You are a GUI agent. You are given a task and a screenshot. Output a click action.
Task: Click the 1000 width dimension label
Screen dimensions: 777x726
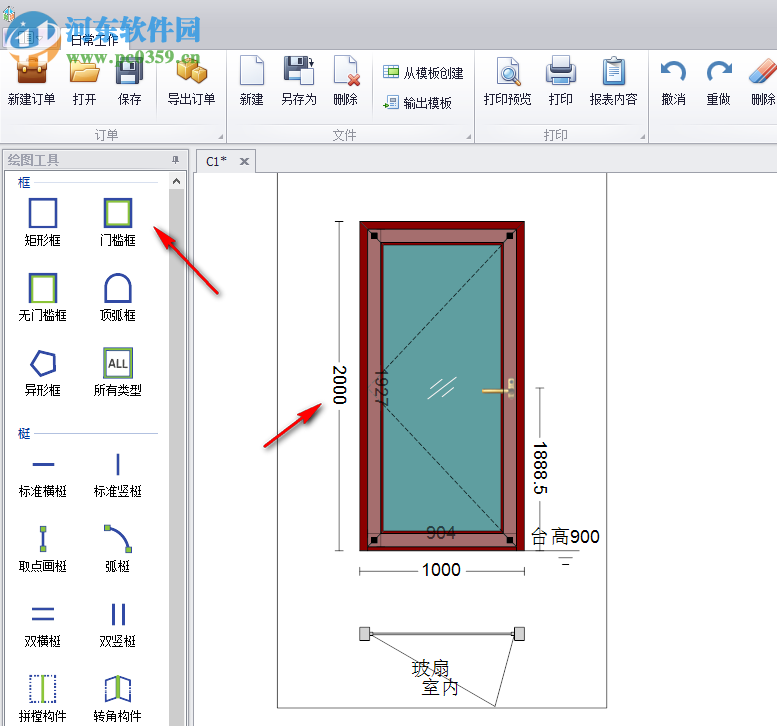[x=441, y=570]
